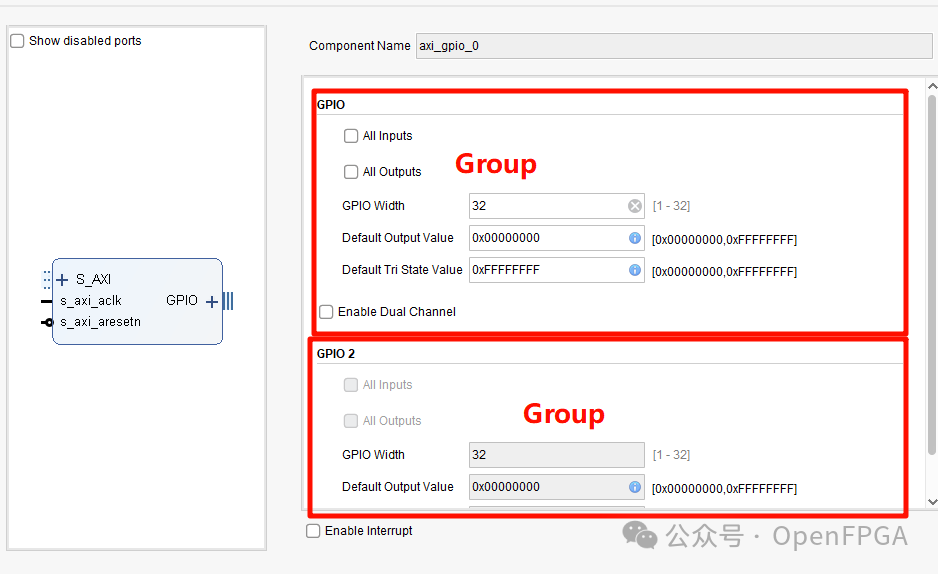
Task: Select the Default Tri State Value label
Action: (402, 270)
